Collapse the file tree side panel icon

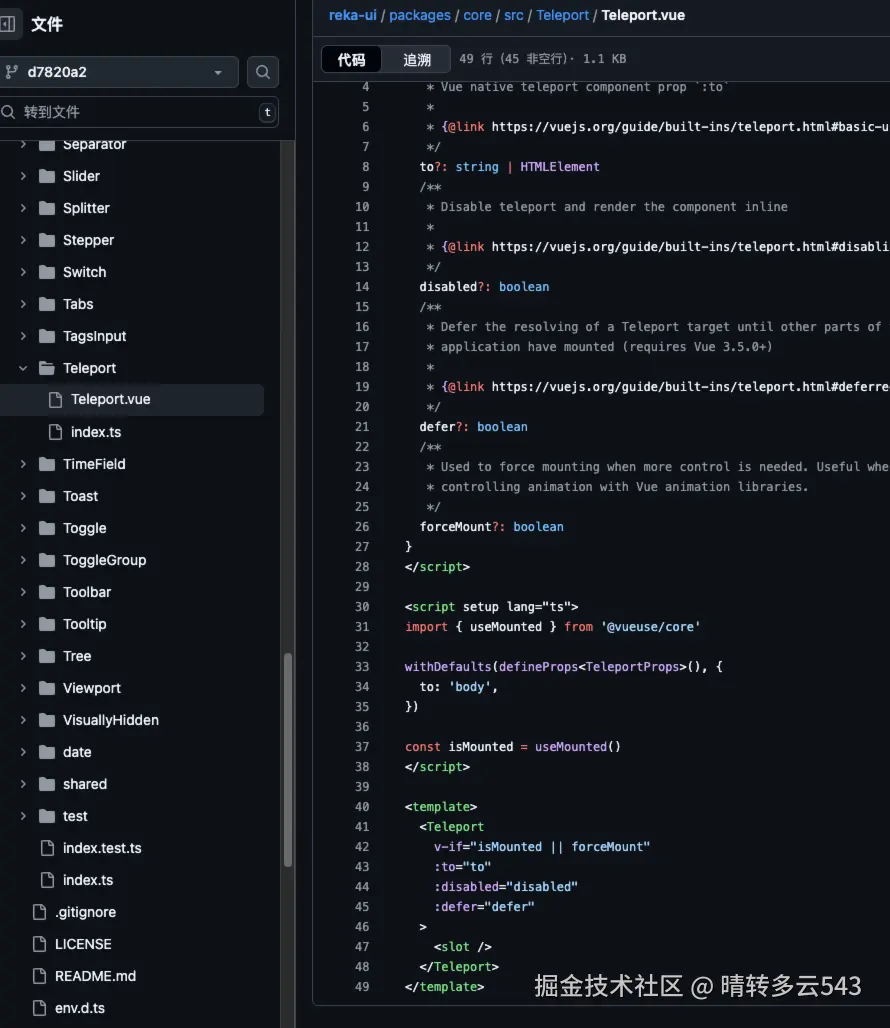(x=7, y=24)
